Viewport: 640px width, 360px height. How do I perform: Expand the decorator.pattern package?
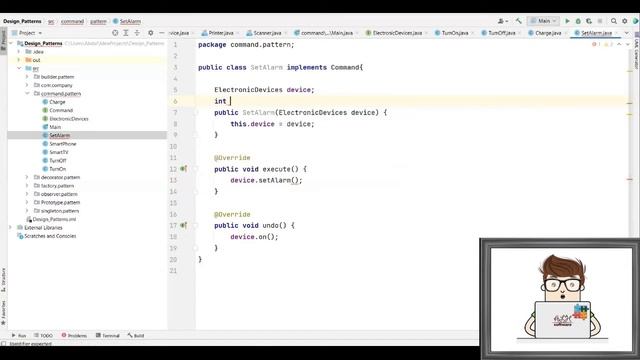click(x=27, y=177)
